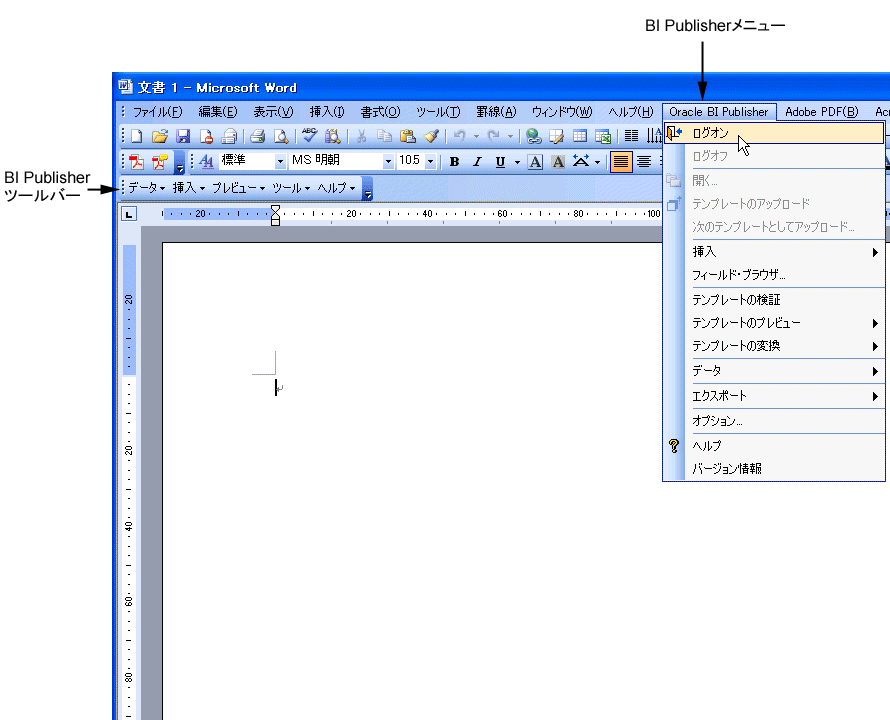Choose ログオン in the BI Publisher menu
This screenshot has height=720, width=890.
(x=774, y=133)
